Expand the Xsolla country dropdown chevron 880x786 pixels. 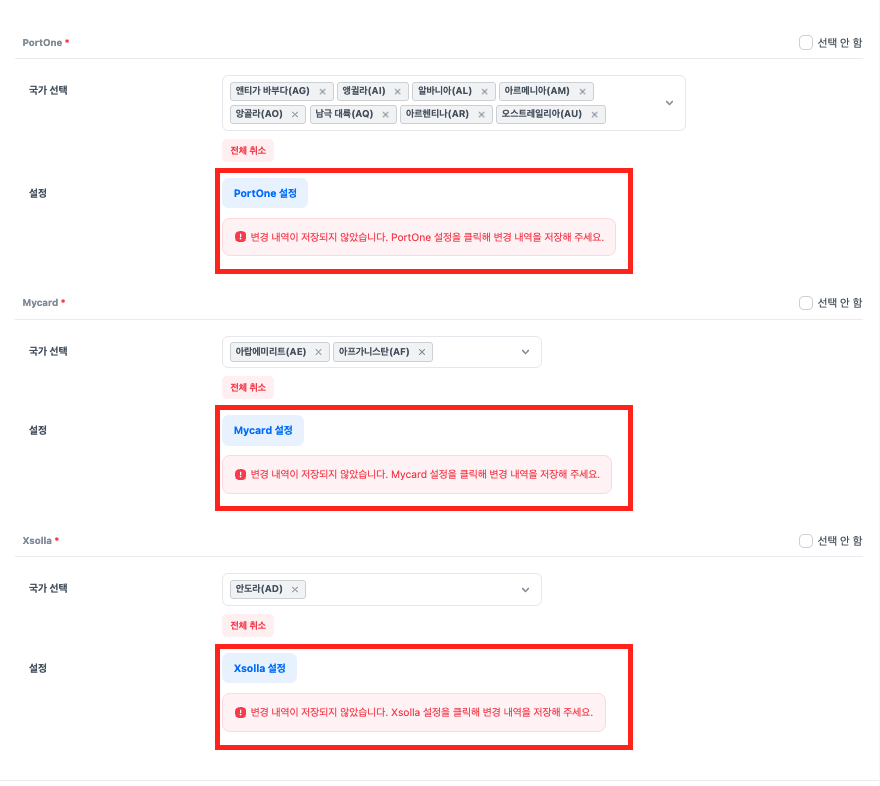pos(525,590)
